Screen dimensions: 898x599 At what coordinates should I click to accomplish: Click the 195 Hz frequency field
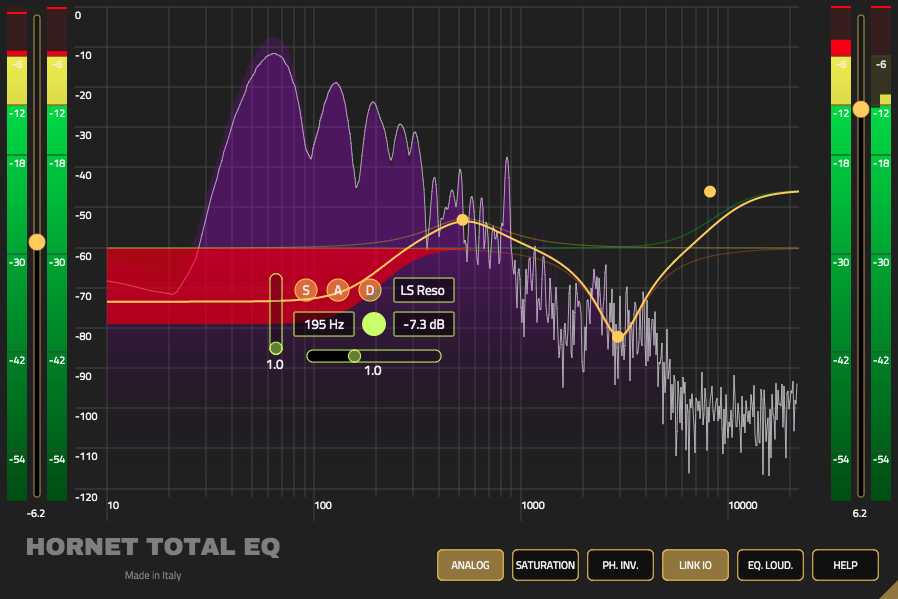point(324,324)
